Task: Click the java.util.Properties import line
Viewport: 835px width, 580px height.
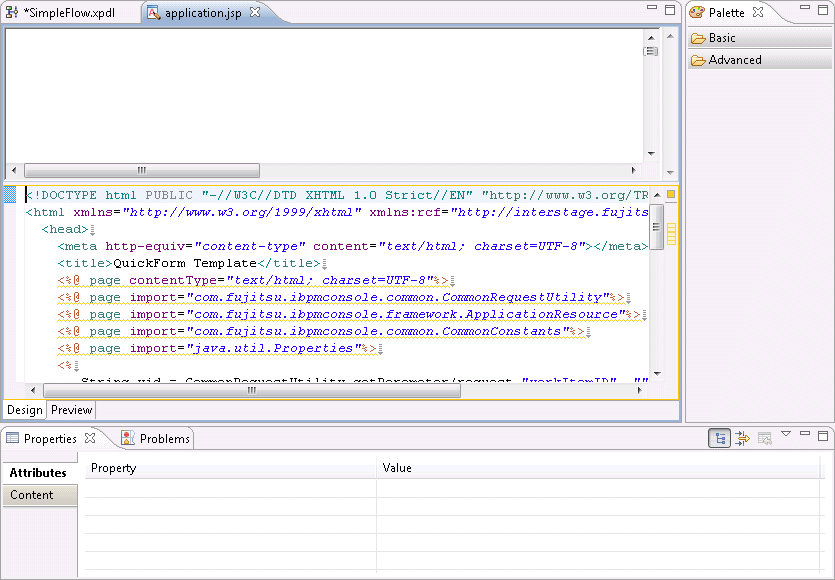Action: tap(217, 348)
